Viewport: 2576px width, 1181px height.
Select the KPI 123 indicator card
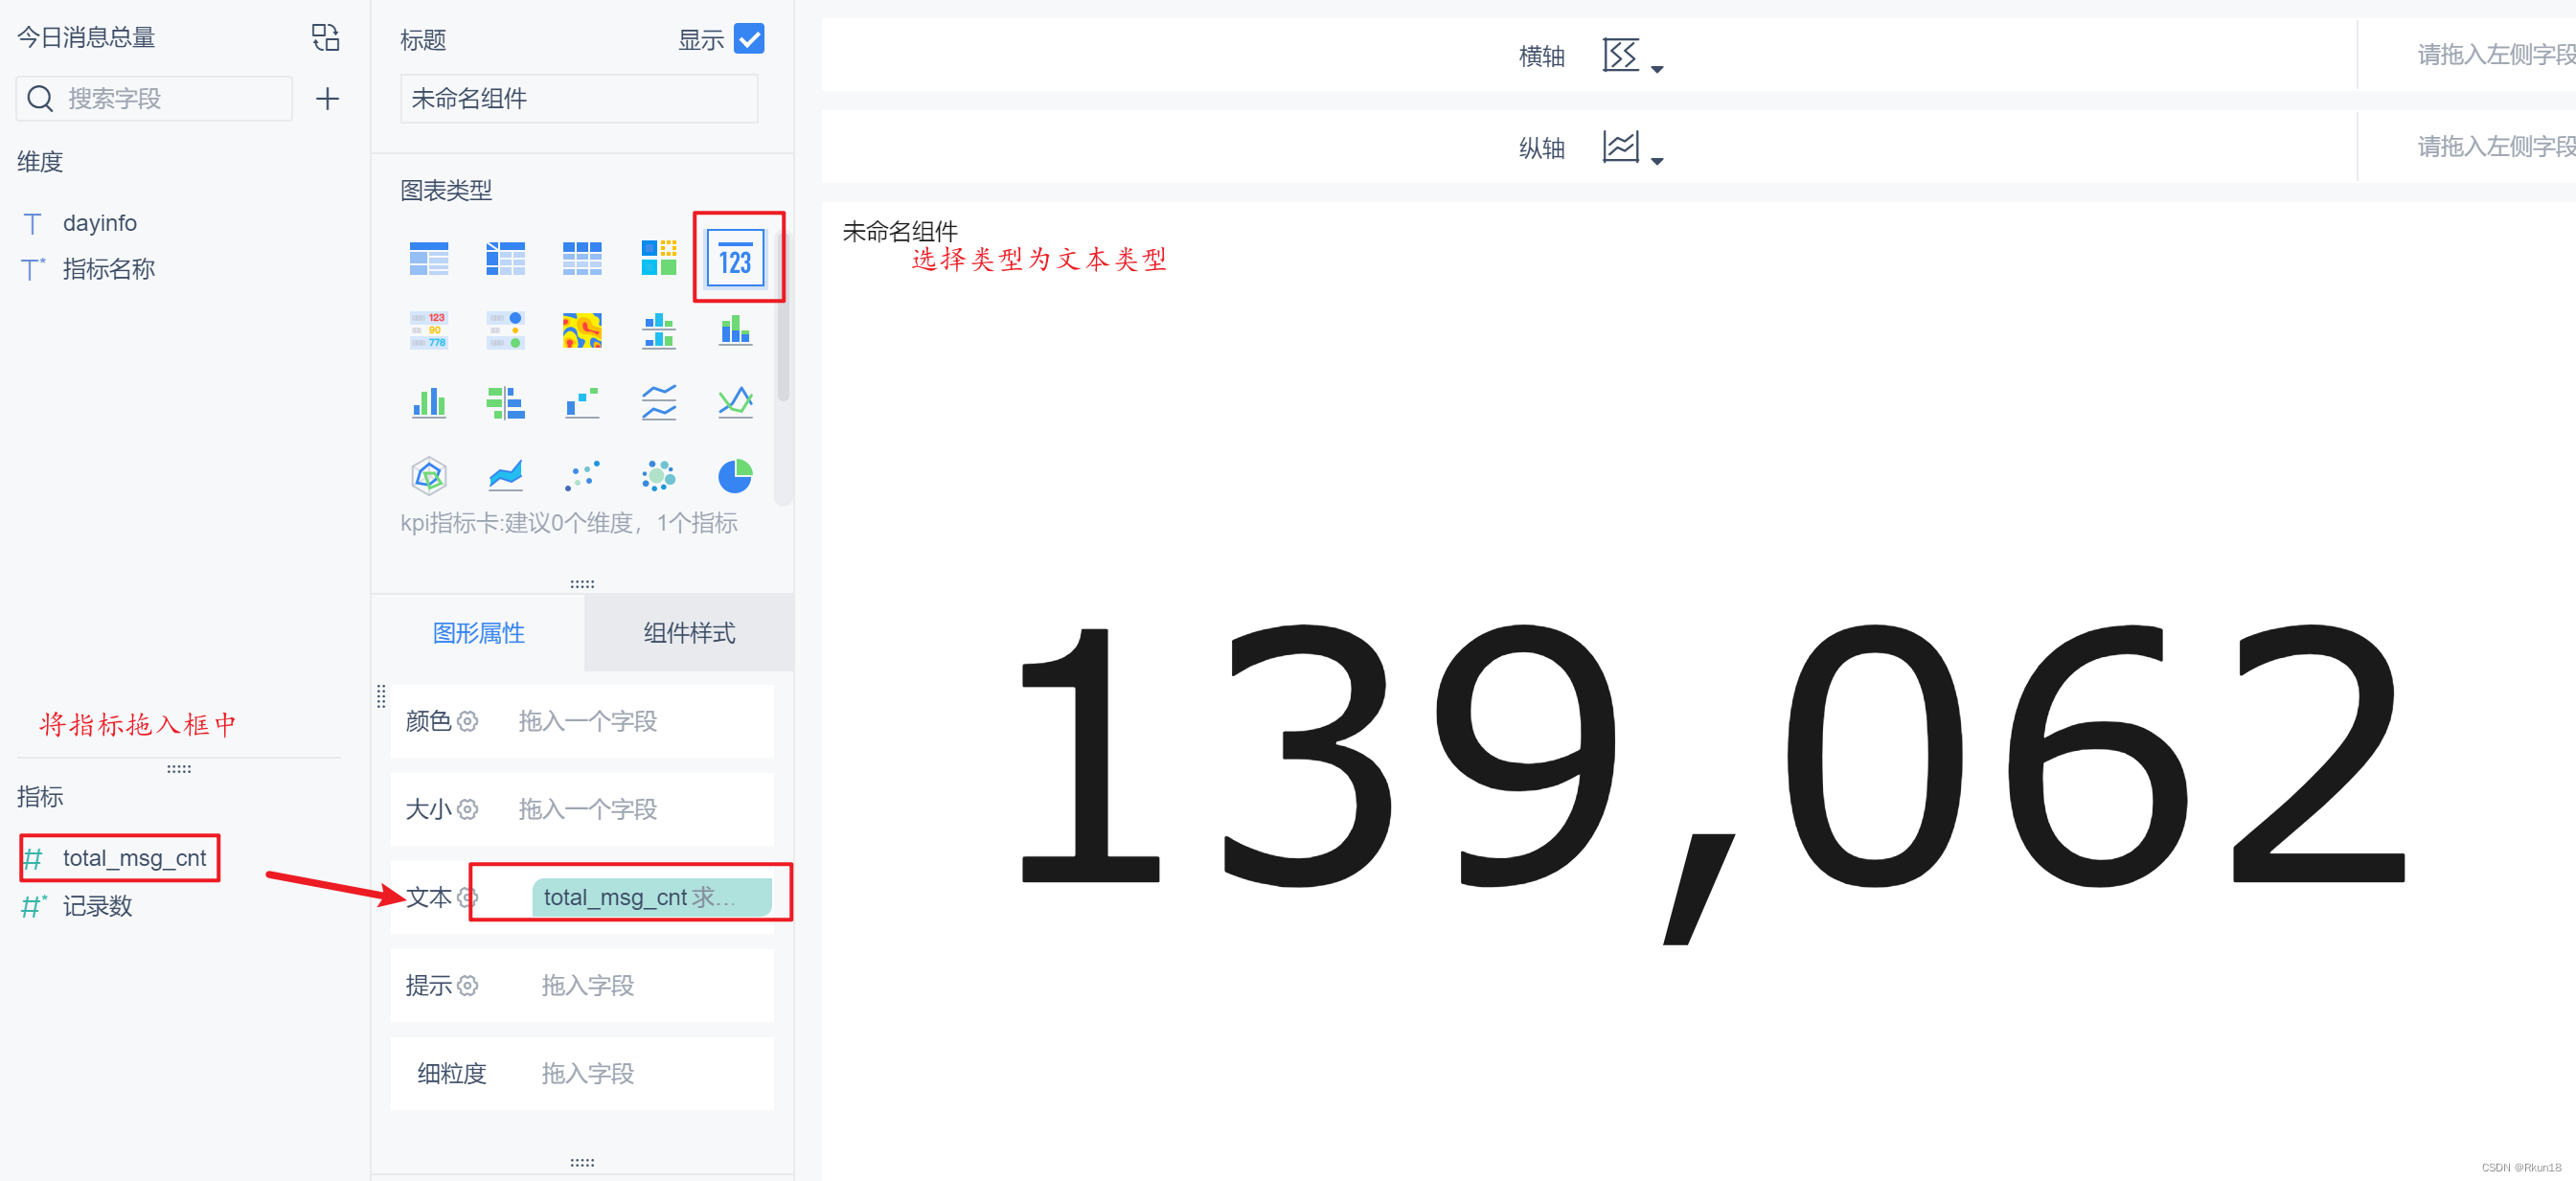(735, 259)
